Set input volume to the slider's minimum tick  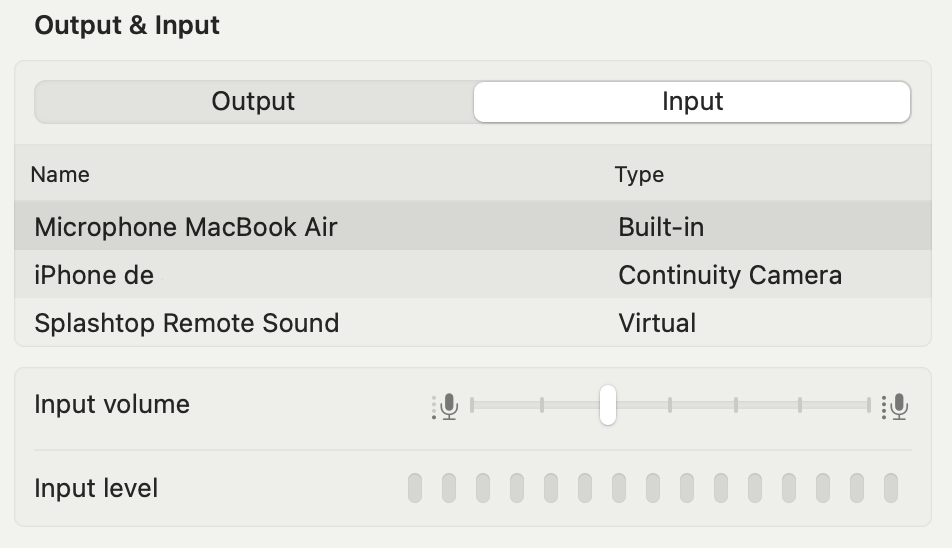click(x=472, y=405)
